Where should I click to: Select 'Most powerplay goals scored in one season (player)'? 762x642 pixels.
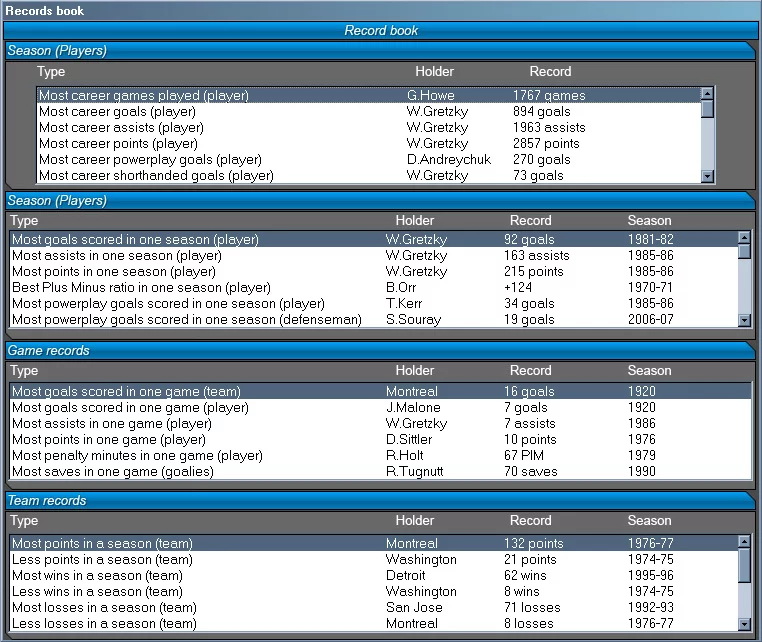(x=373, y=303)
